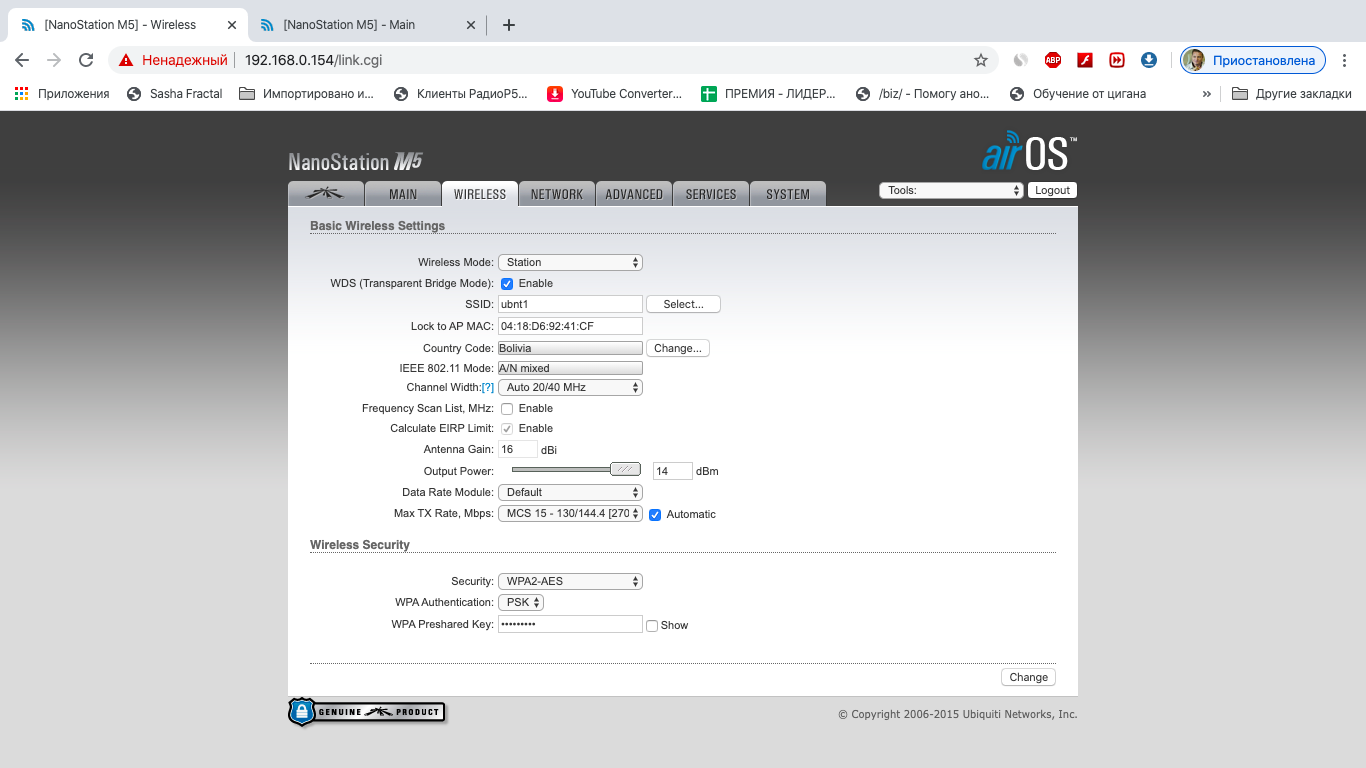The width and height of the screenshot is (1366, 768).
Task: Open the Другие закладки folder
Action: tap(1292, 94)
